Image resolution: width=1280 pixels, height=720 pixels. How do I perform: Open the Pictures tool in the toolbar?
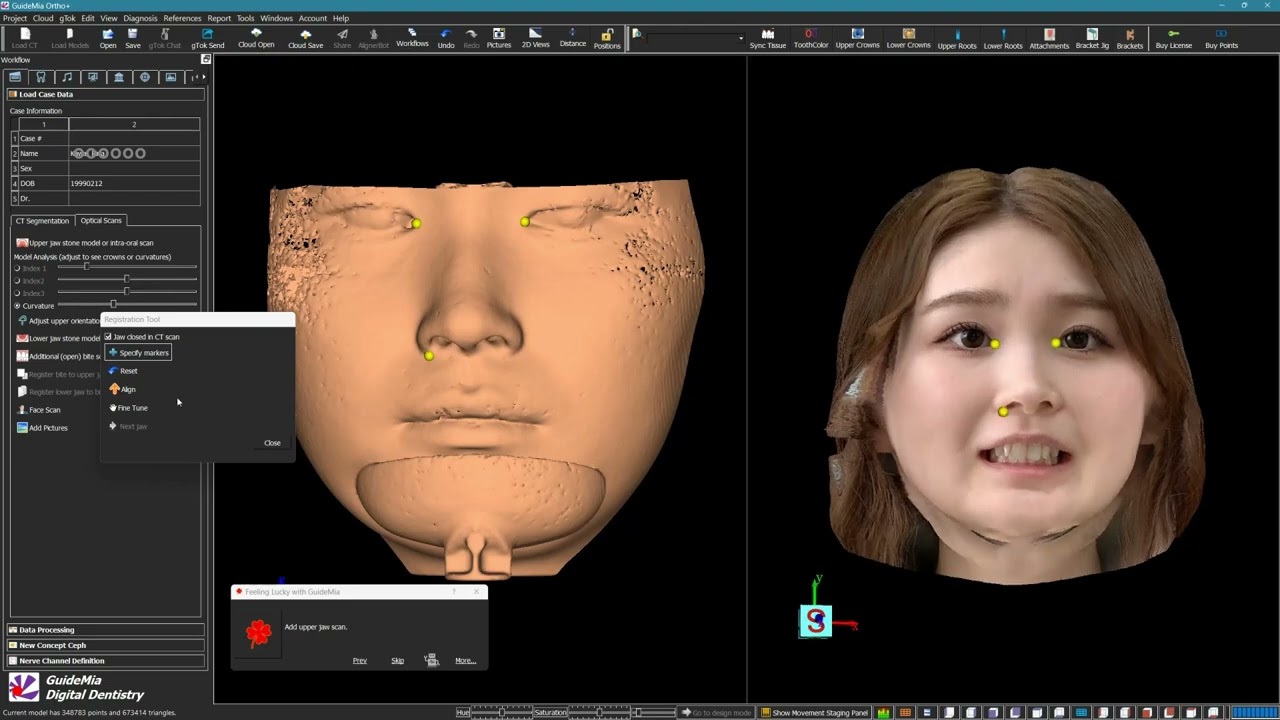click(499, 38)
